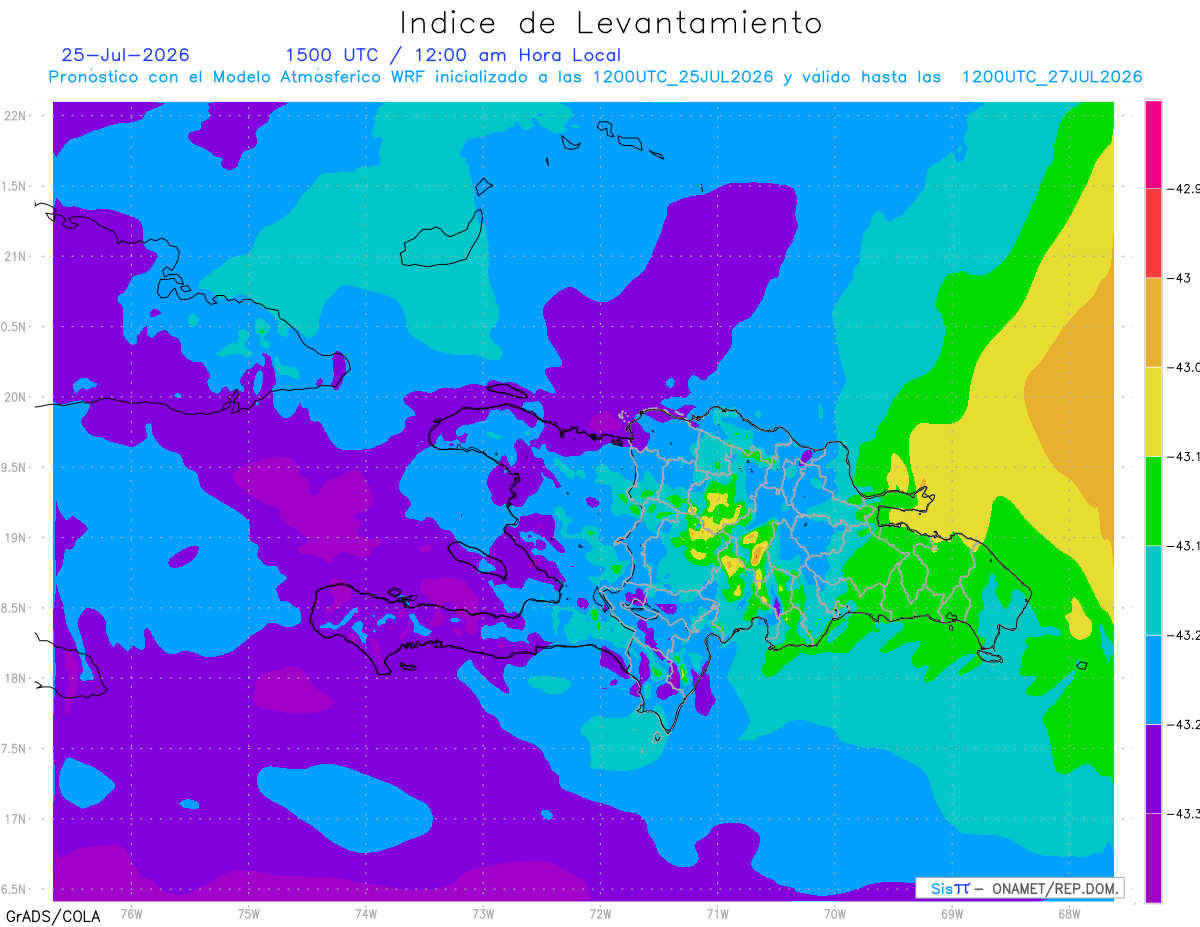1200x927 pixels.
Task: Click the '68W' longitude label
Action: point(1068,913)
